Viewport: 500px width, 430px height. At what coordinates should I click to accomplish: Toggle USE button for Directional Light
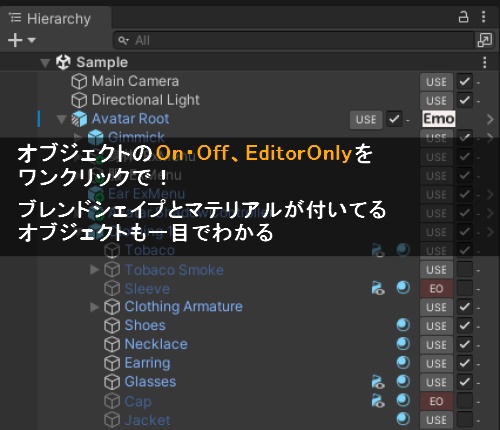[x=436, y=100]
